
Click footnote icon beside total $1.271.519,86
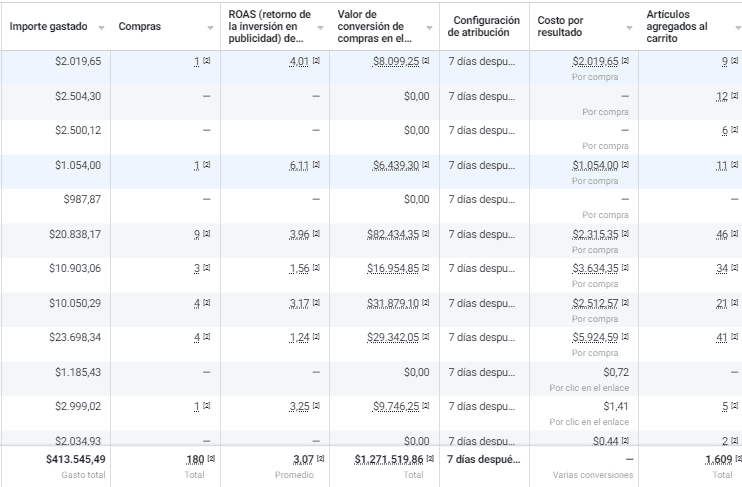click(x=430, y=459)
